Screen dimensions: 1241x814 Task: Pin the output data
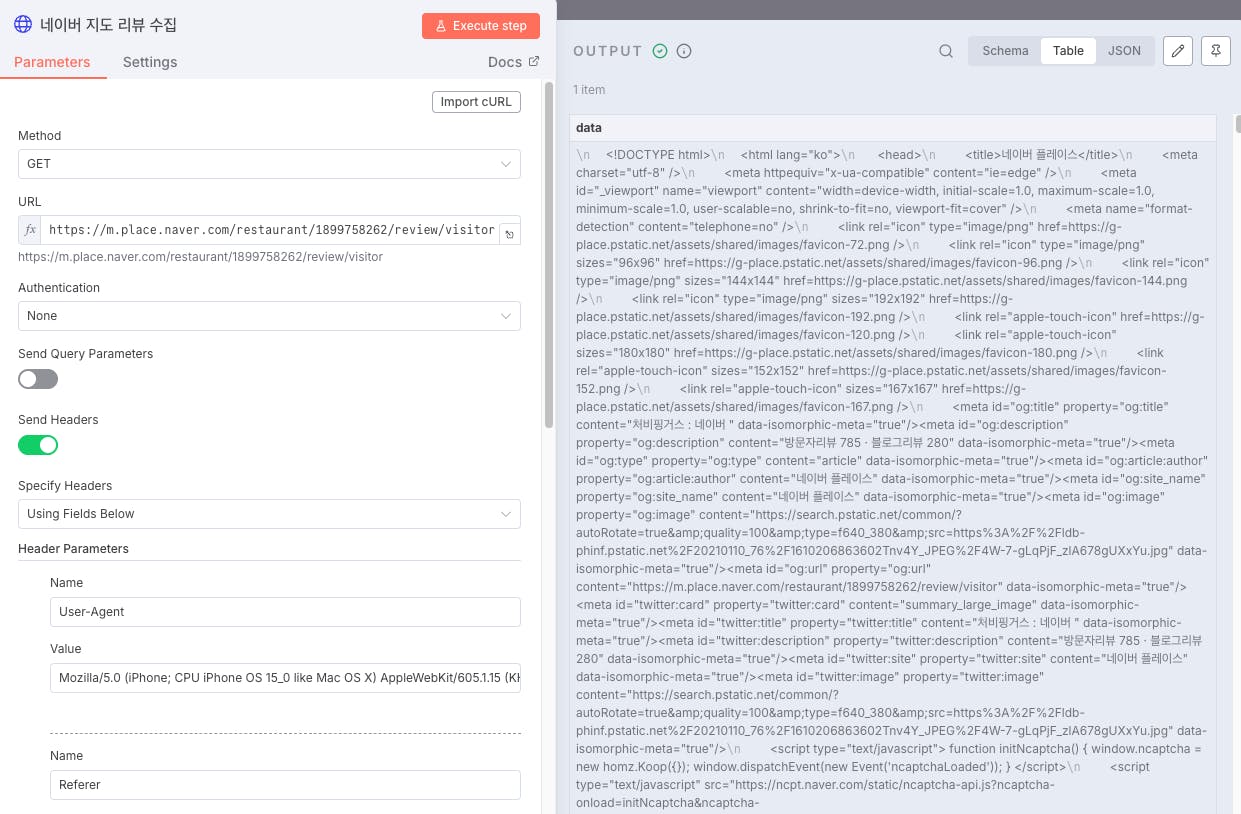tap(1216, 51)
